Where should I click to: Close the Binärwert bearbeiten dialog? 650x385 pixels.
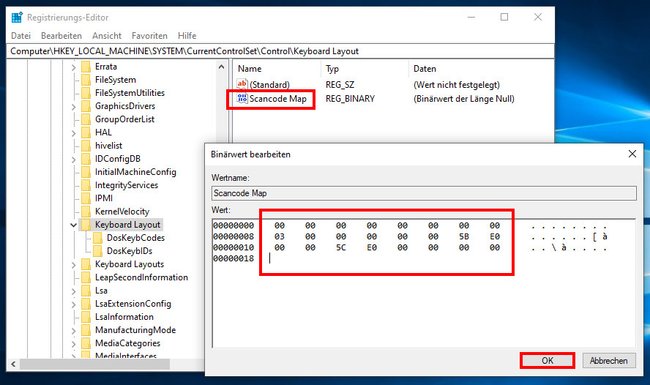pyautogui.click(x=632, y=154)
